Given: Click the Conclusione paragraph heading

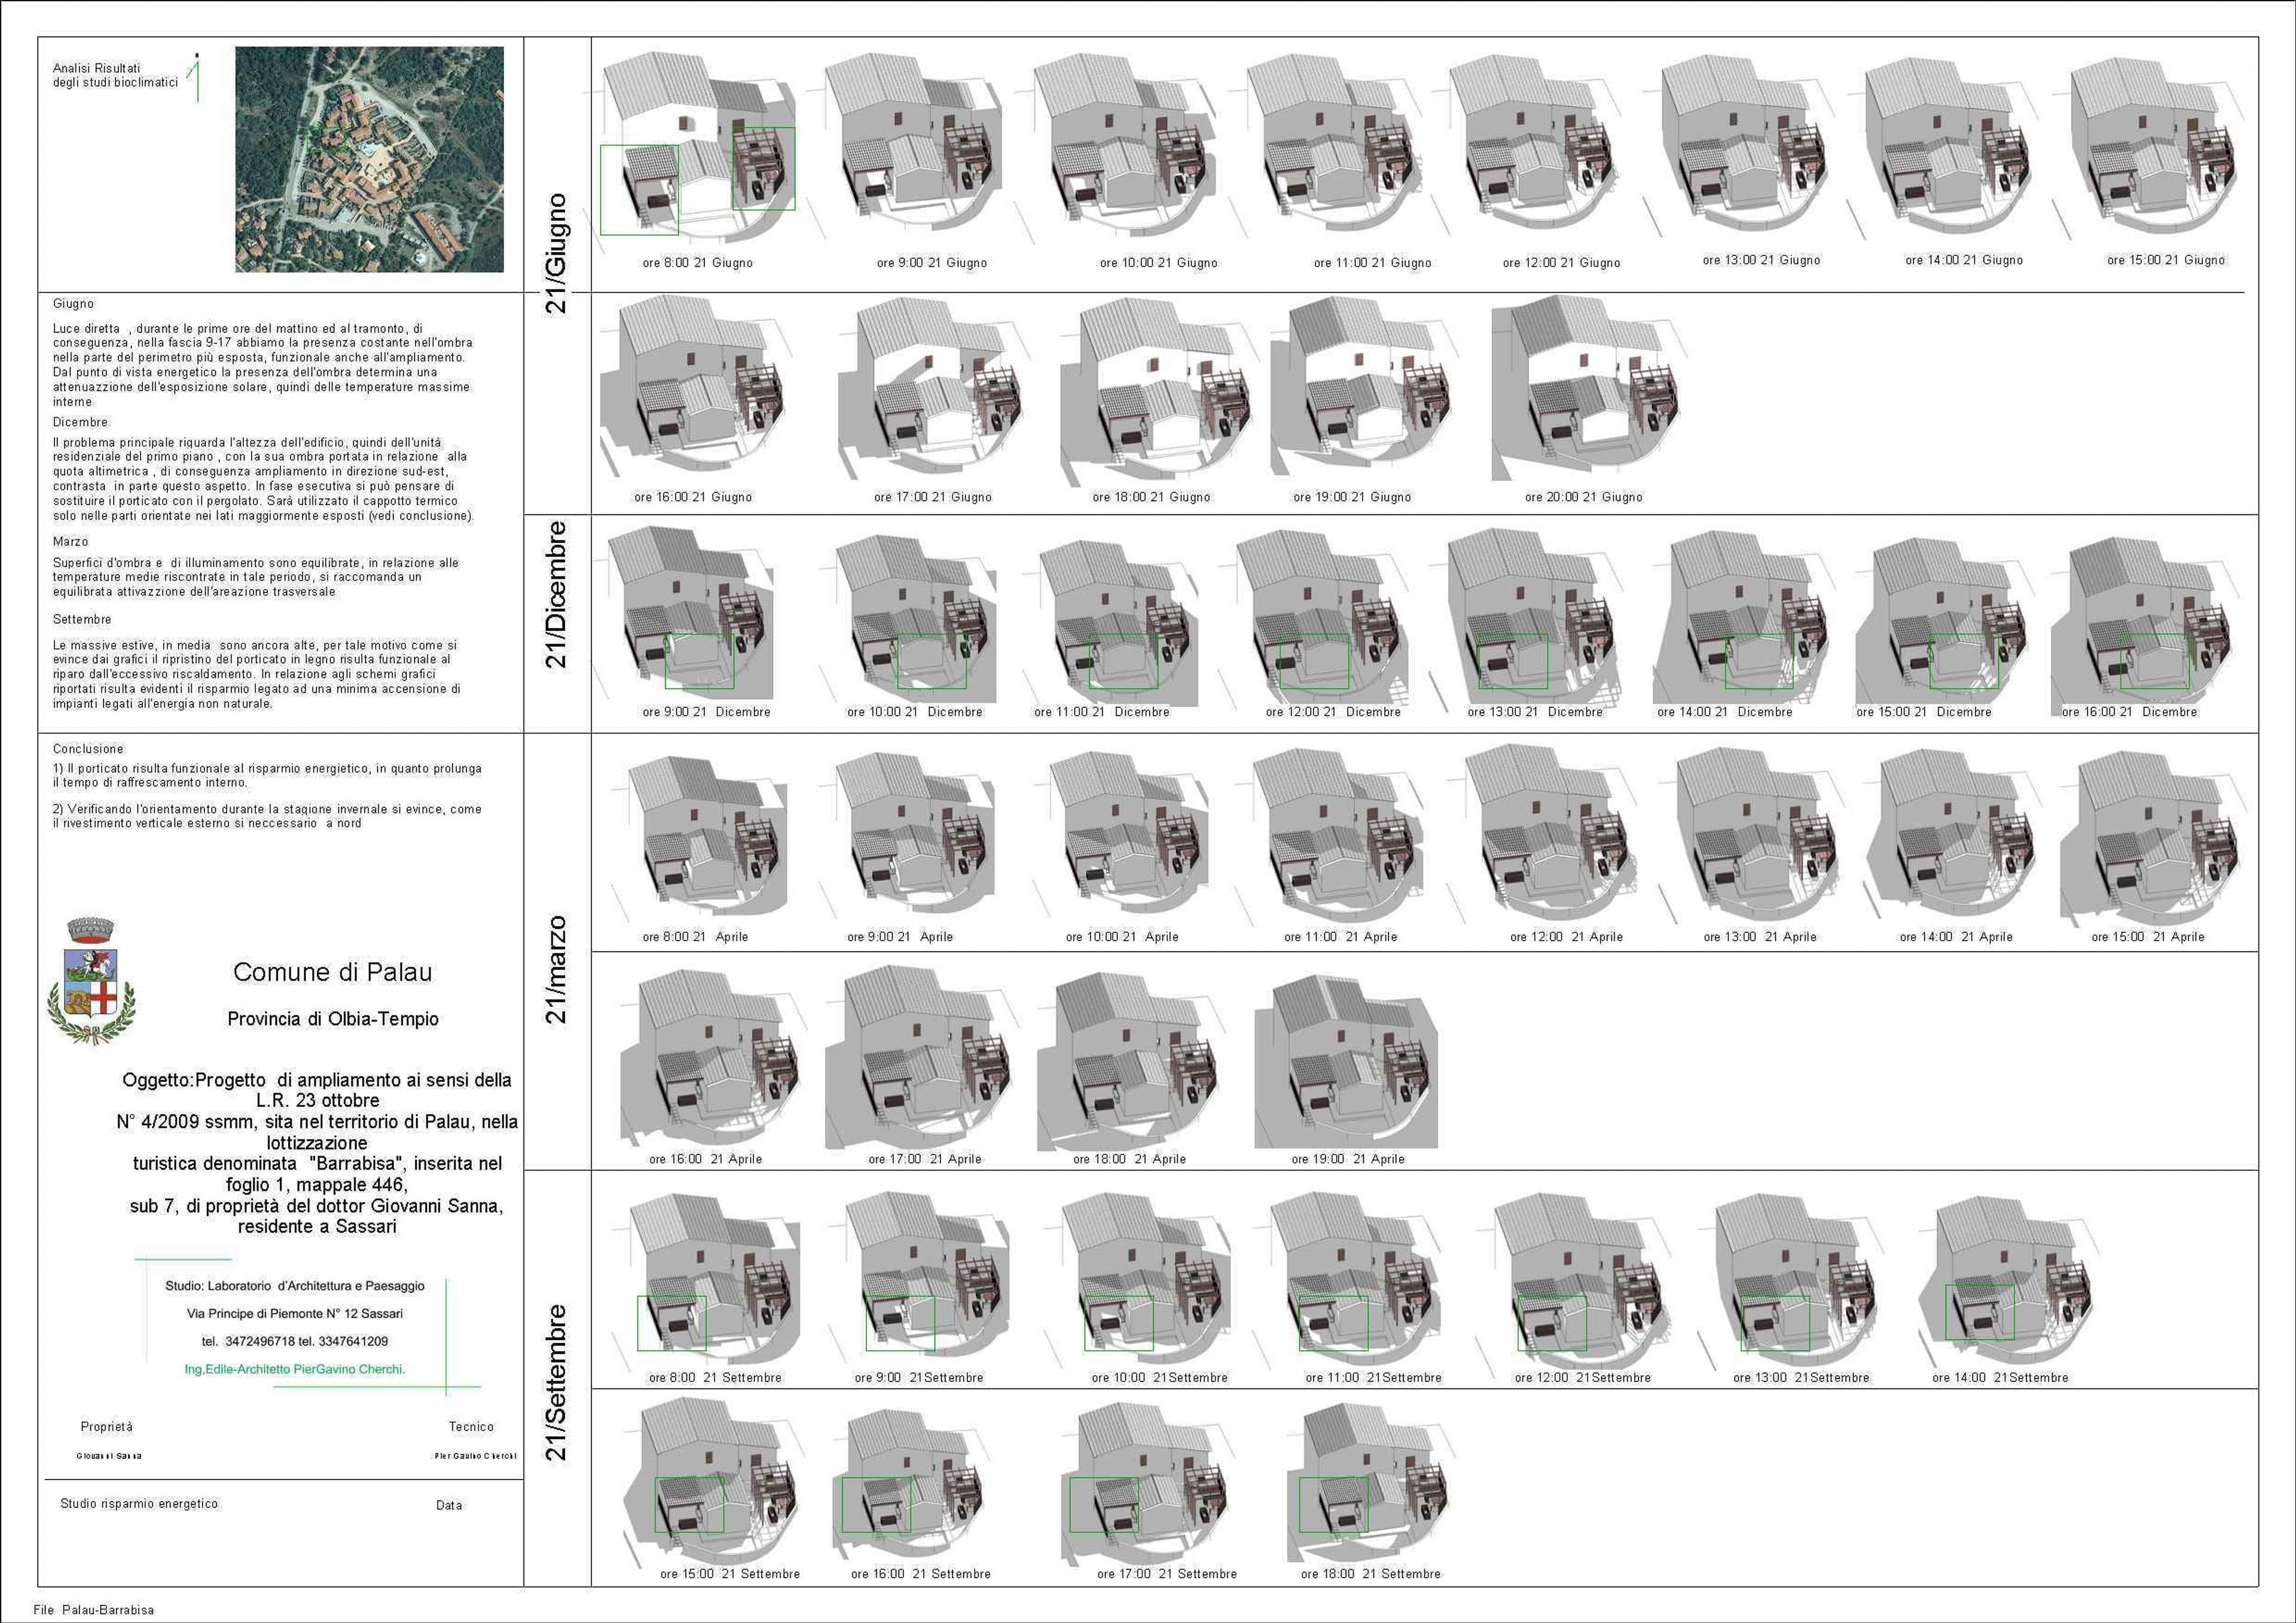Looking at the screenshot, I should 88,749.
